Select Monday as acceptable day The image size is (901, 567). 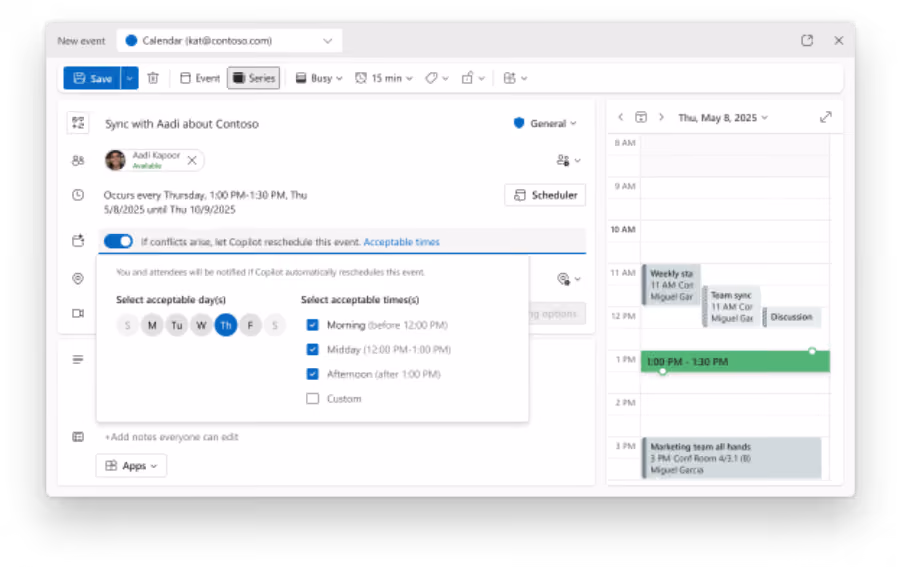(x=152, y=326)
